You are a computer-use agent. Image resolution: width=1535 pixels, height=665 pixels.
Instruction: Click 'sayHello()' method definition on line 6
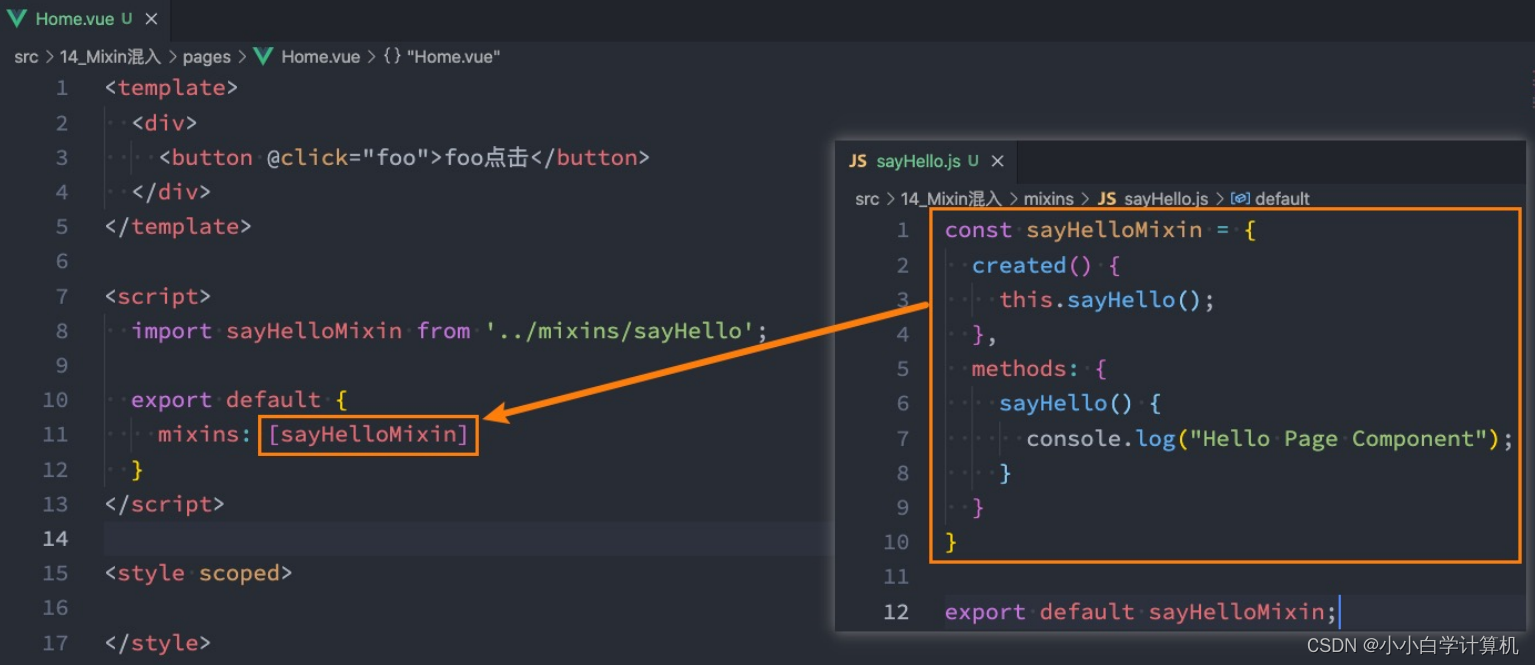point(1066,404)
